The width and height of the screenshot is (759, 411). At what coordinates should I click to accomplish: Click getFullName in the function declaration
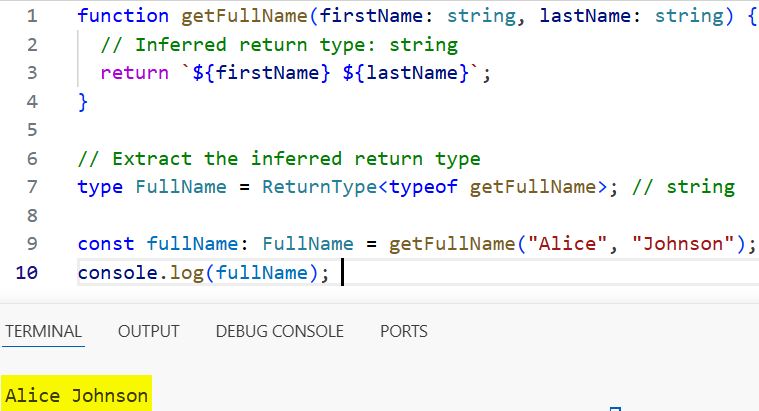click(244, 16)
